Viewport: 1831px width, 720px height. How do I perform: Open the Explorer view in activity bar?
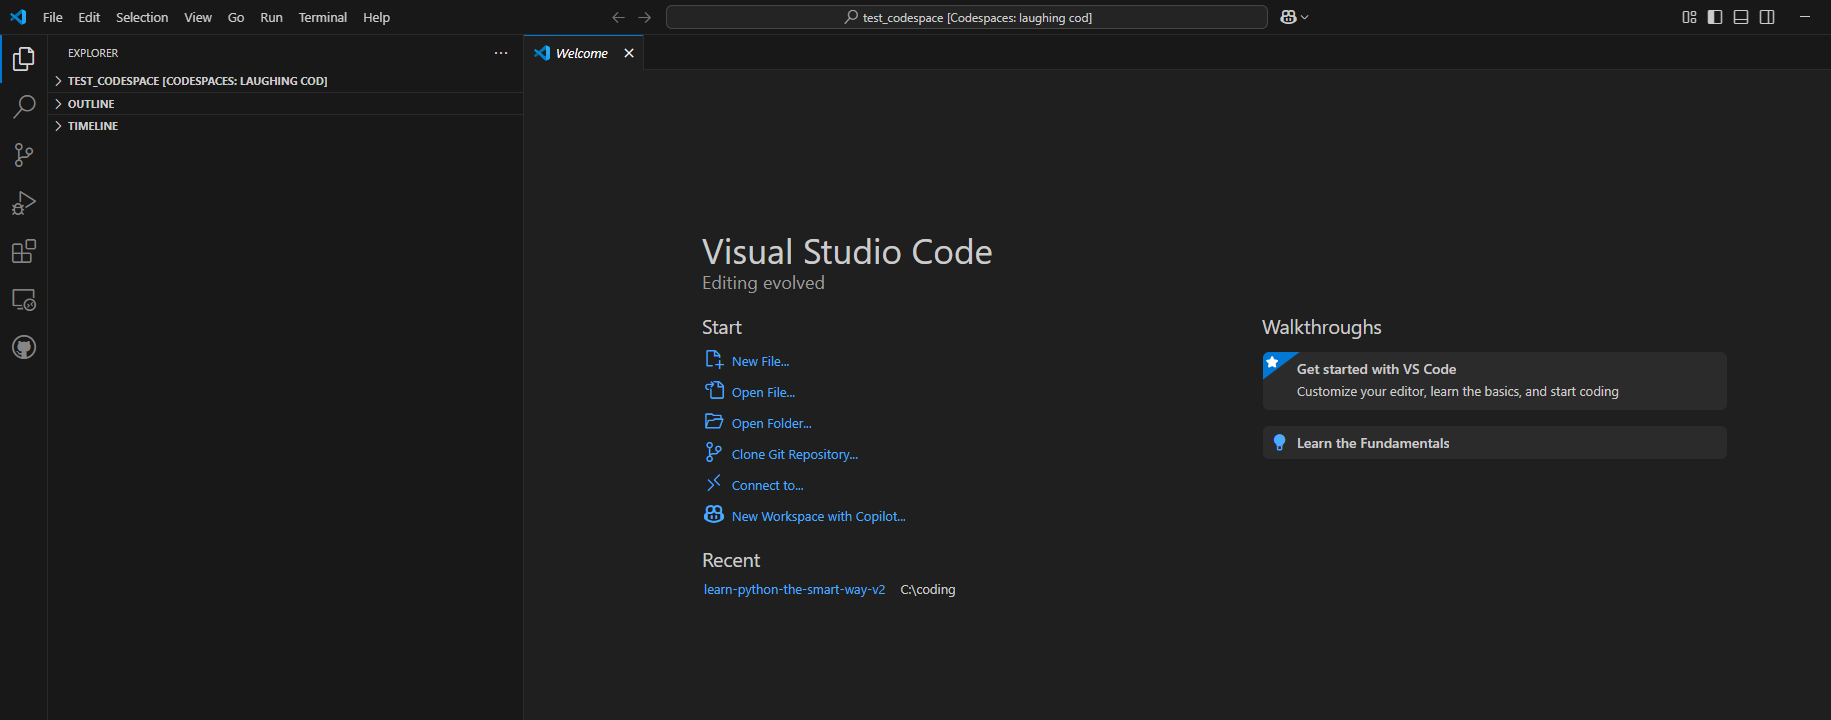click(x=24, y=59)
